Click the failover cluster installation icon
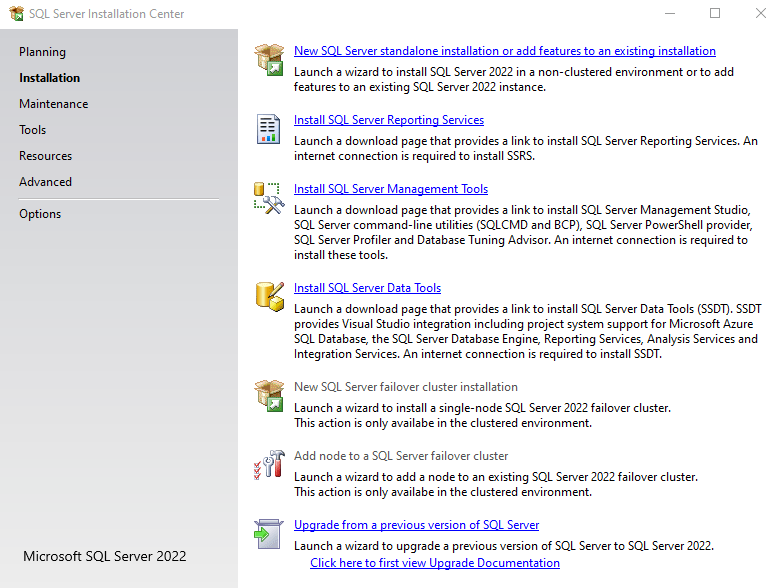Viewport: 782px width, 588px height. (x=269, y=395)
